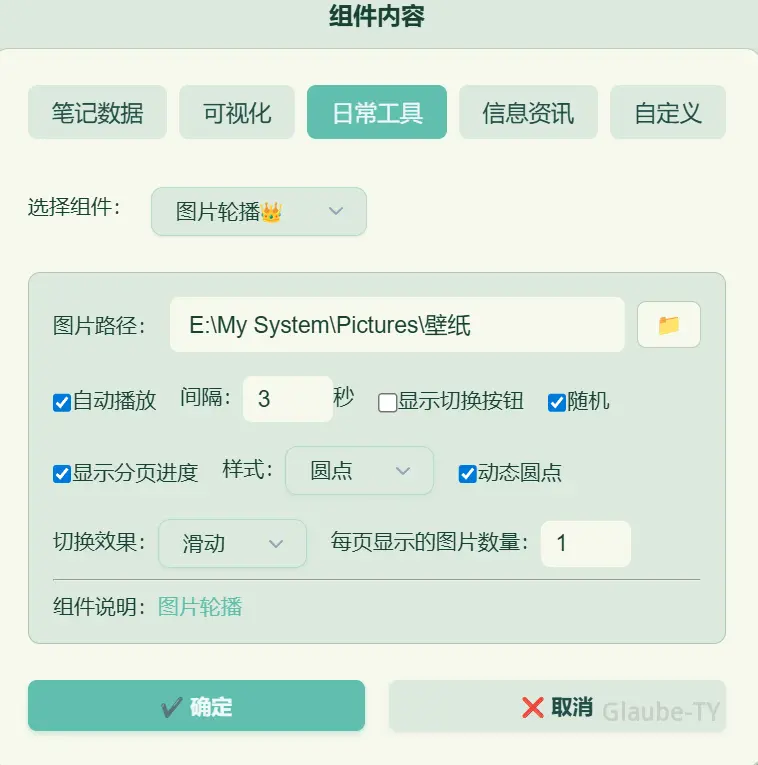Click the 每页显示的图片数量 input field

[586, 544]
